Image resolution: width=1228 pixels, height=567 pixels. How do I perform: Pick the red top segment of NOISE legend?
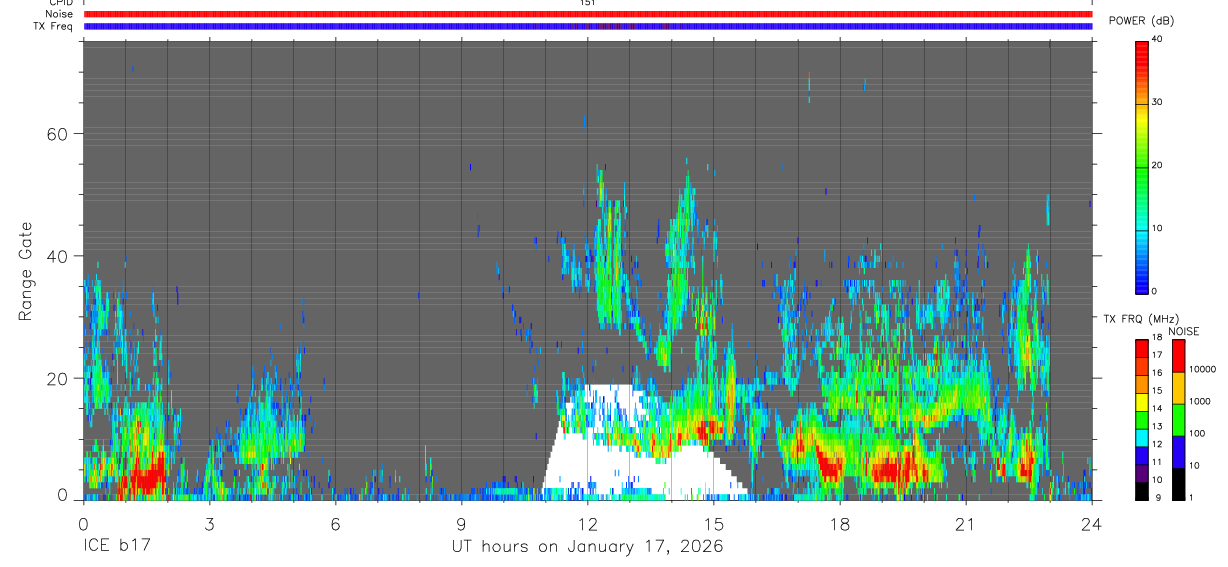point(1178,355)
